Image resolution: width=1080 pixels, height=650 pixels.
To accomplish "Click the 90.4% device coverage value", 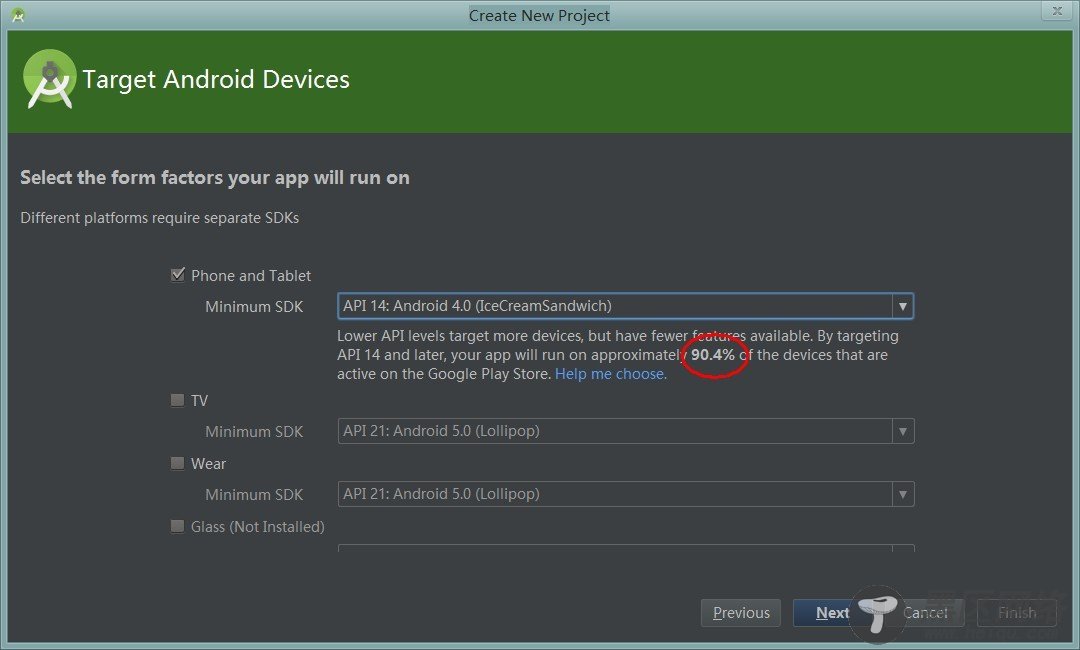I will (x=713, y=355).
